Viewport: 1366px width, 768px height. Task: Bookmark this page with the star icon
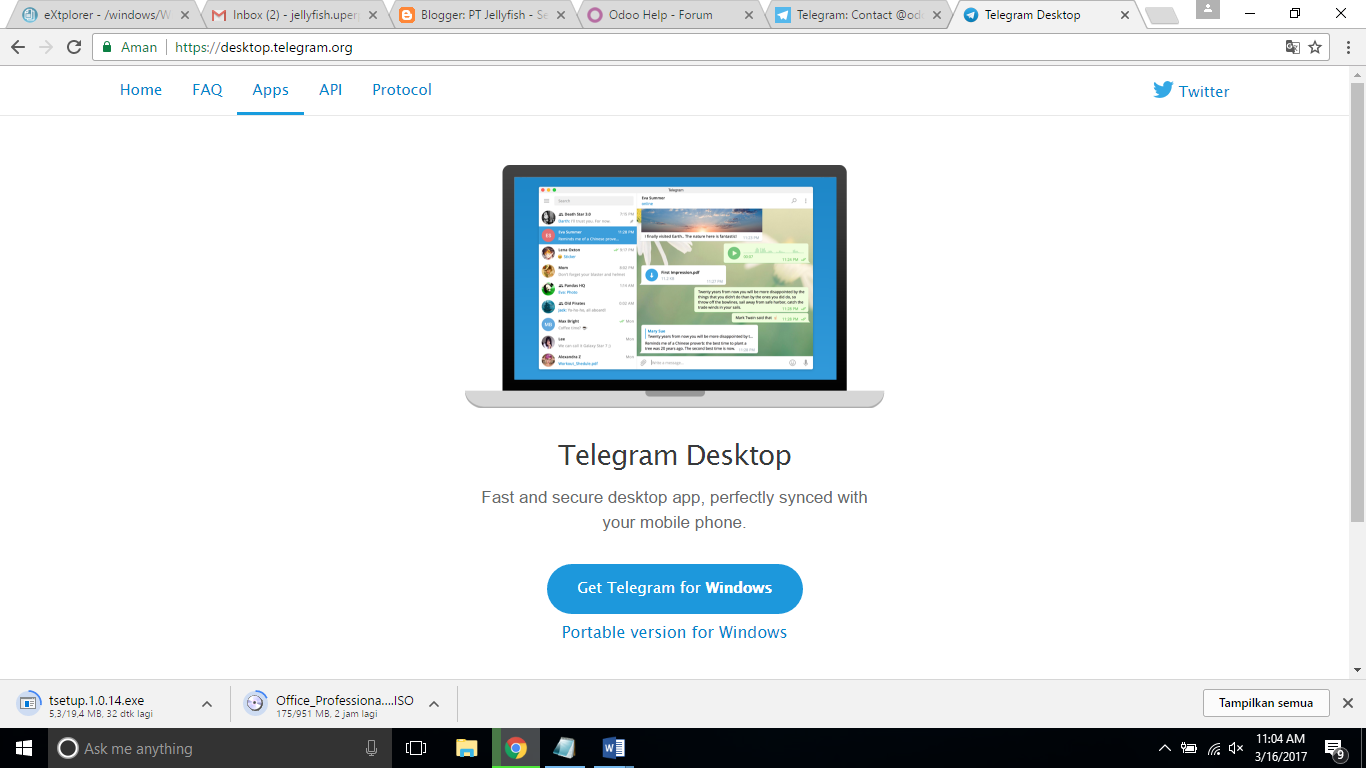pos(1316,47)
